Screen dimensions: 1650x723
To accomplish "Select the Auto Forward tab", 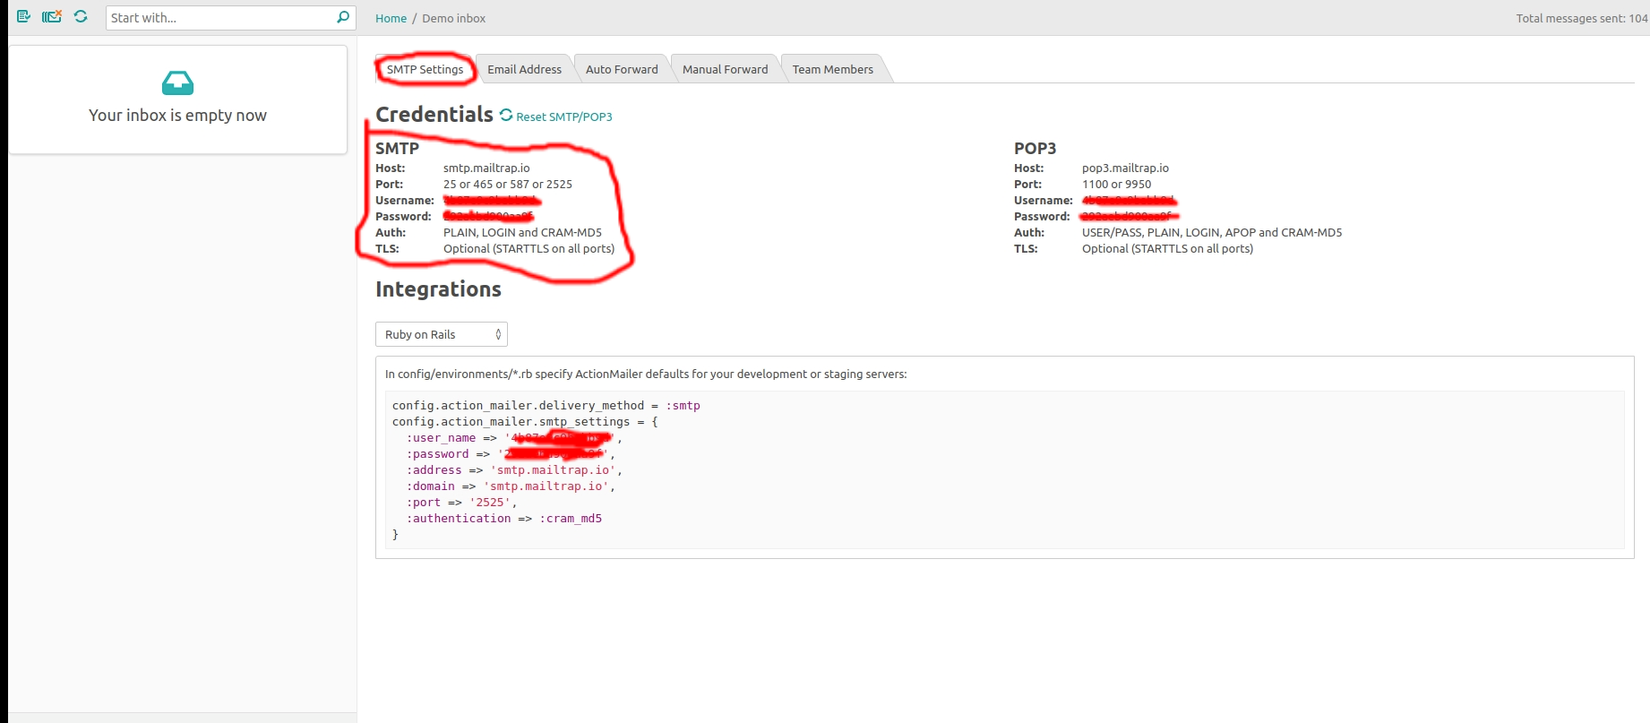I will (x=622, y=69).
